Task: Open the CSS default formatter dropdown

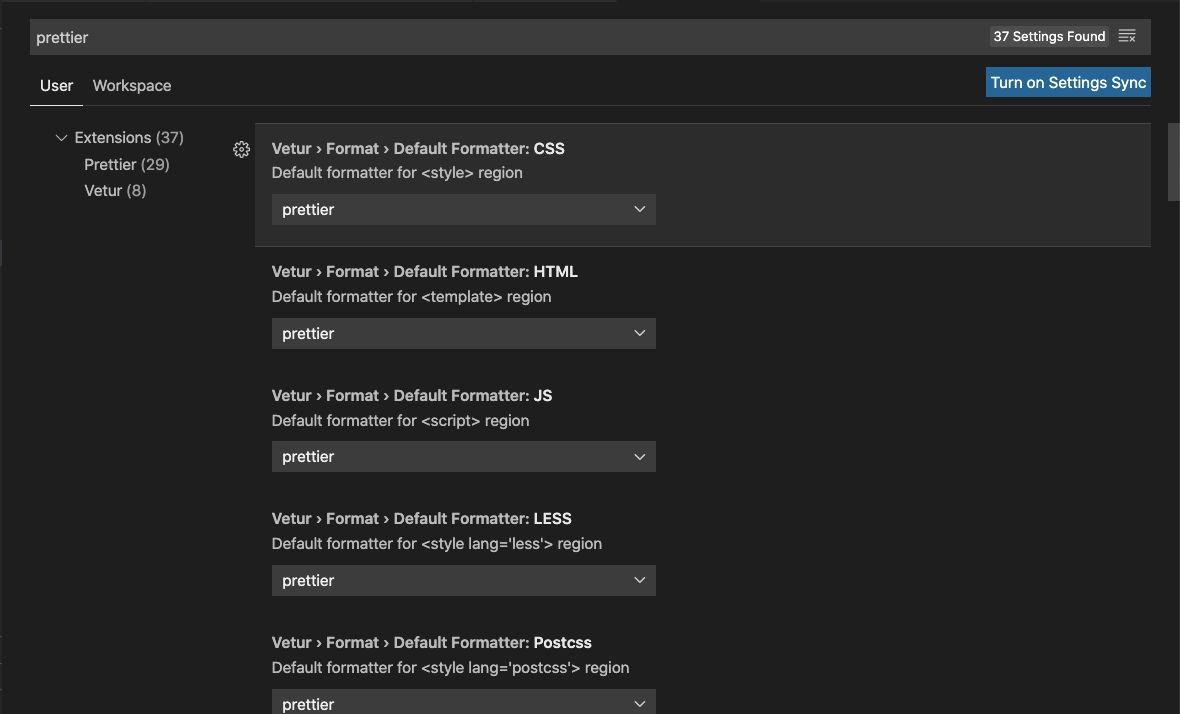Action: click(x=464, y=210)
